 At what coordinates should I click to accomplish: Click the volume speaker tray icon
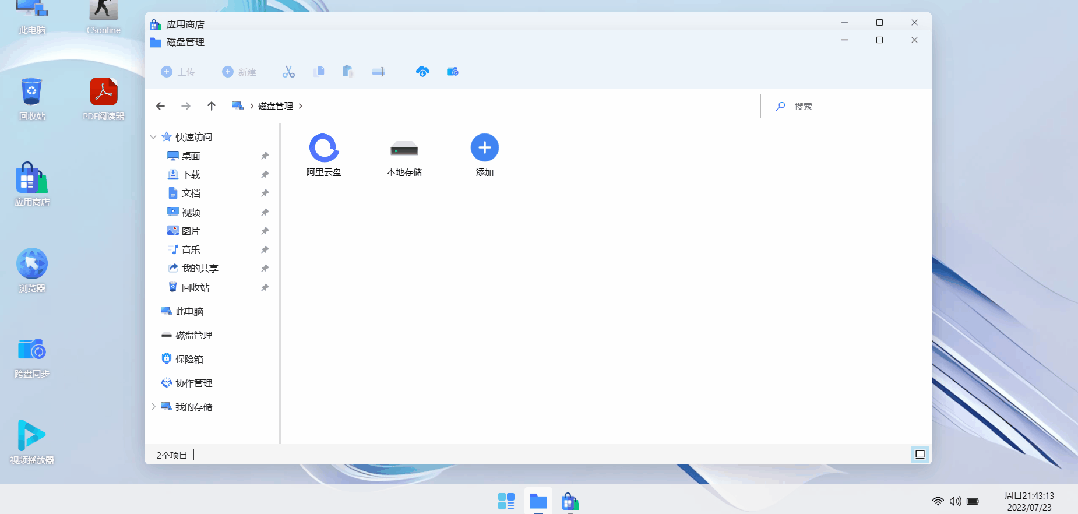pos(955,501)
